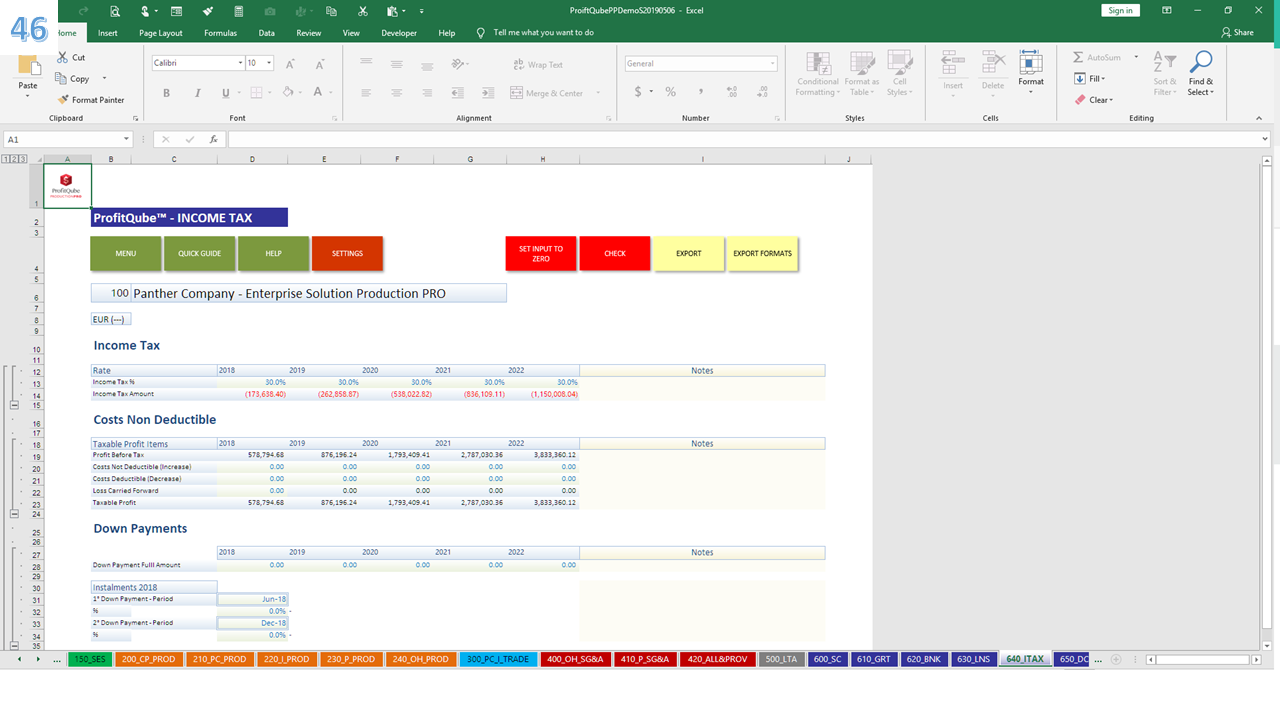Viewport: 1280px width, 720px height.
Task: Click the Orientation angled text icon
Action: 457,63
